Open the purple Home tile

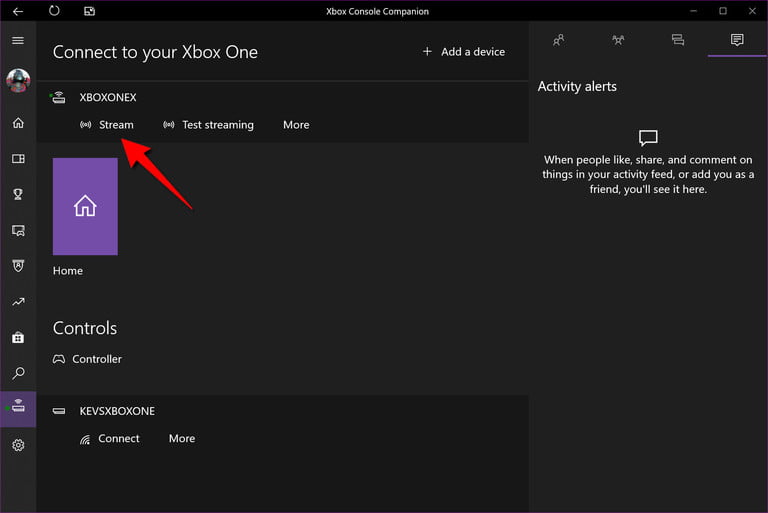coord(85,206)
